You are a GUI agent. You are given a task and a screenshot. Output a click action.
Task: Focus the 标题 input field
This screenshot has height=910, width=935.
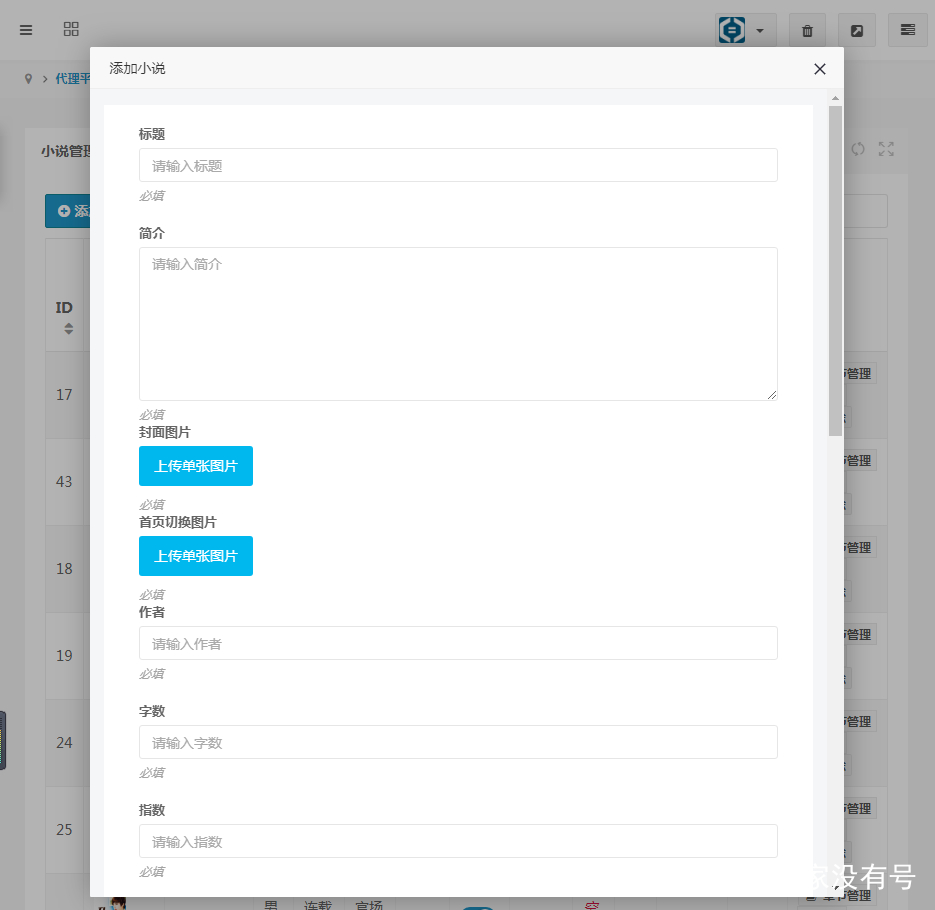coord(458,165)
